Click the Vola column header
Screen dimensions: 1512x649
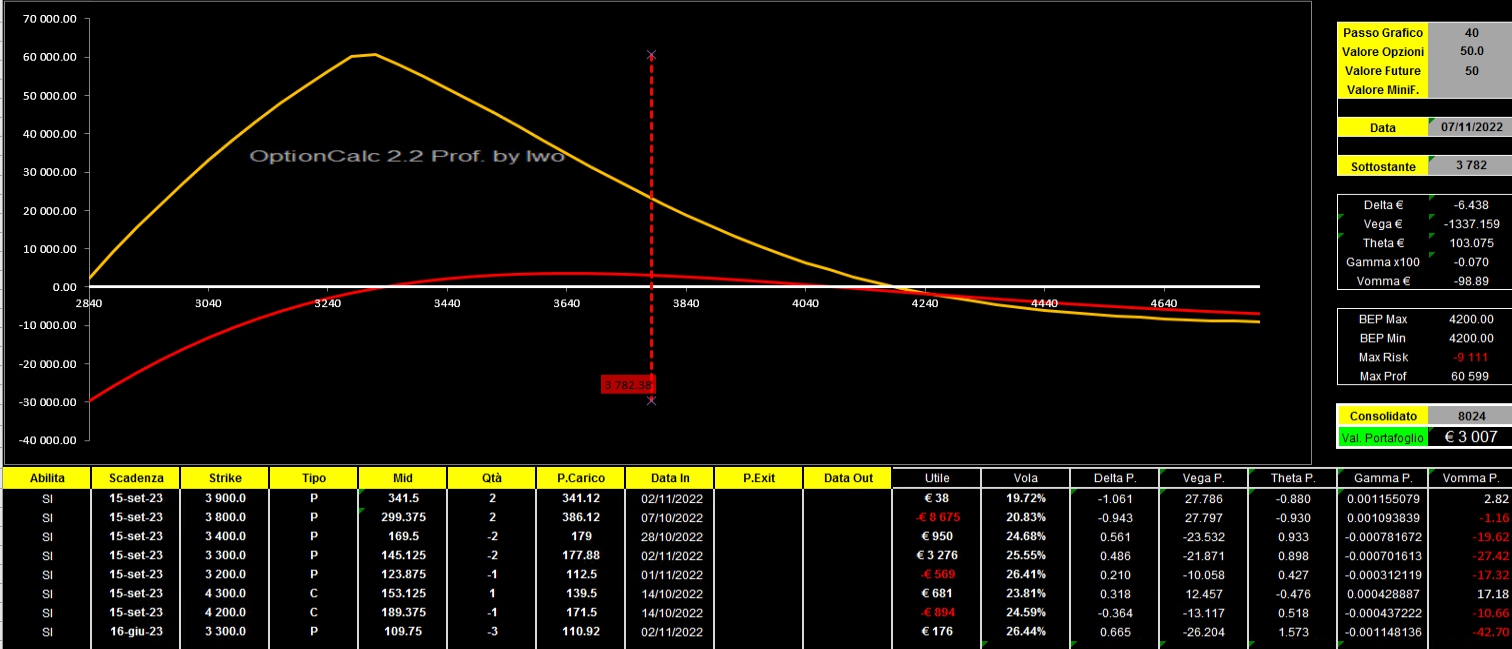pyautogui.click(x=1025, y=478)
